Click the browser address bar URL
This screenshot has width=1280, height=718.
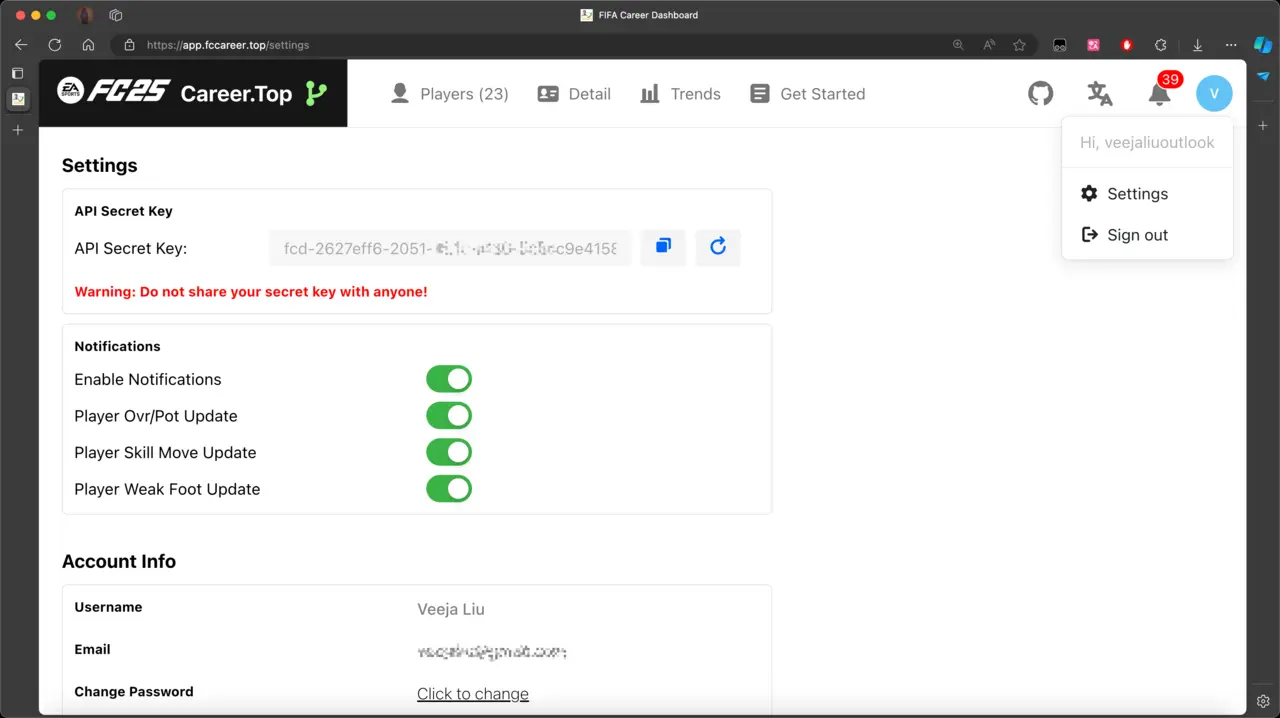228,45
